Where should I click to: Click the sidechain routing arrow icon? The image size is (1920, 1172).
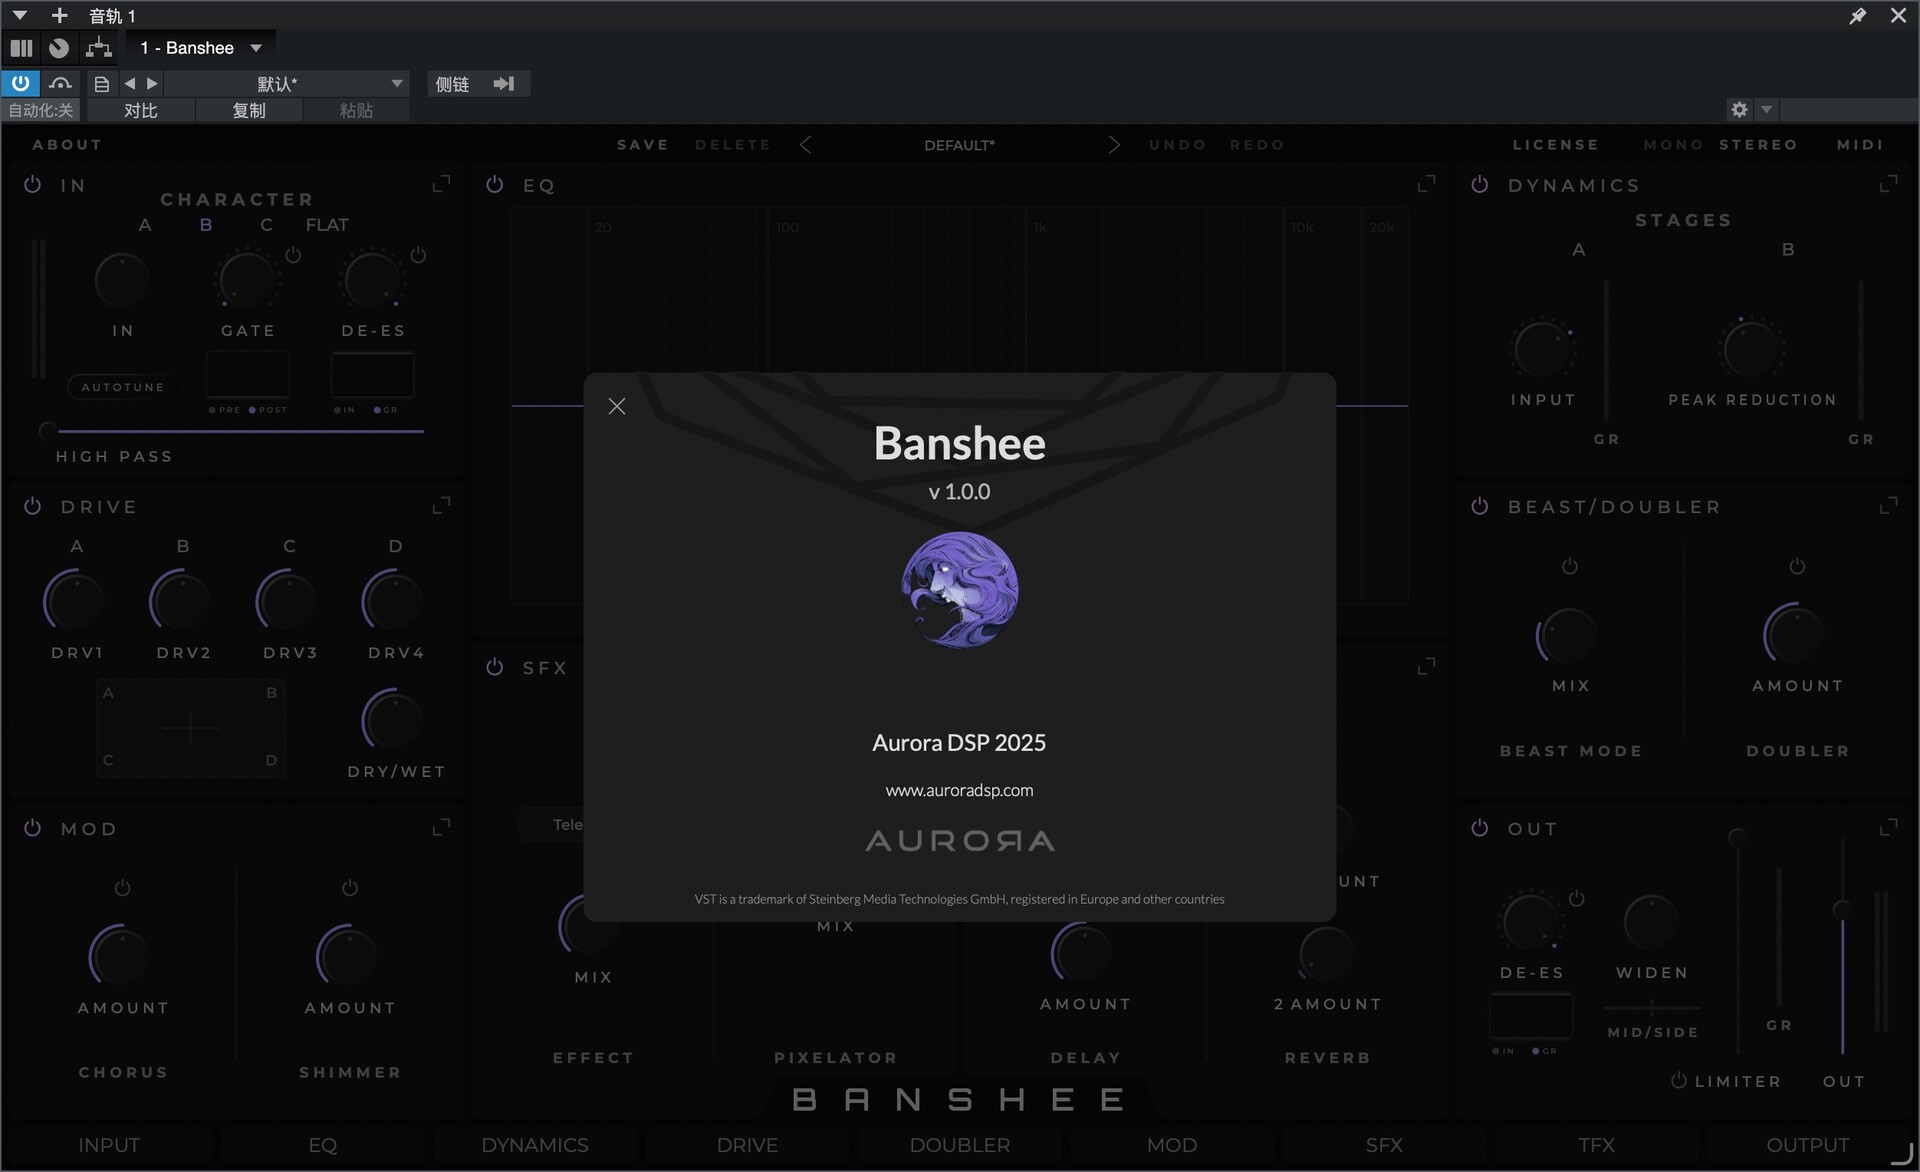click(504, 84)
